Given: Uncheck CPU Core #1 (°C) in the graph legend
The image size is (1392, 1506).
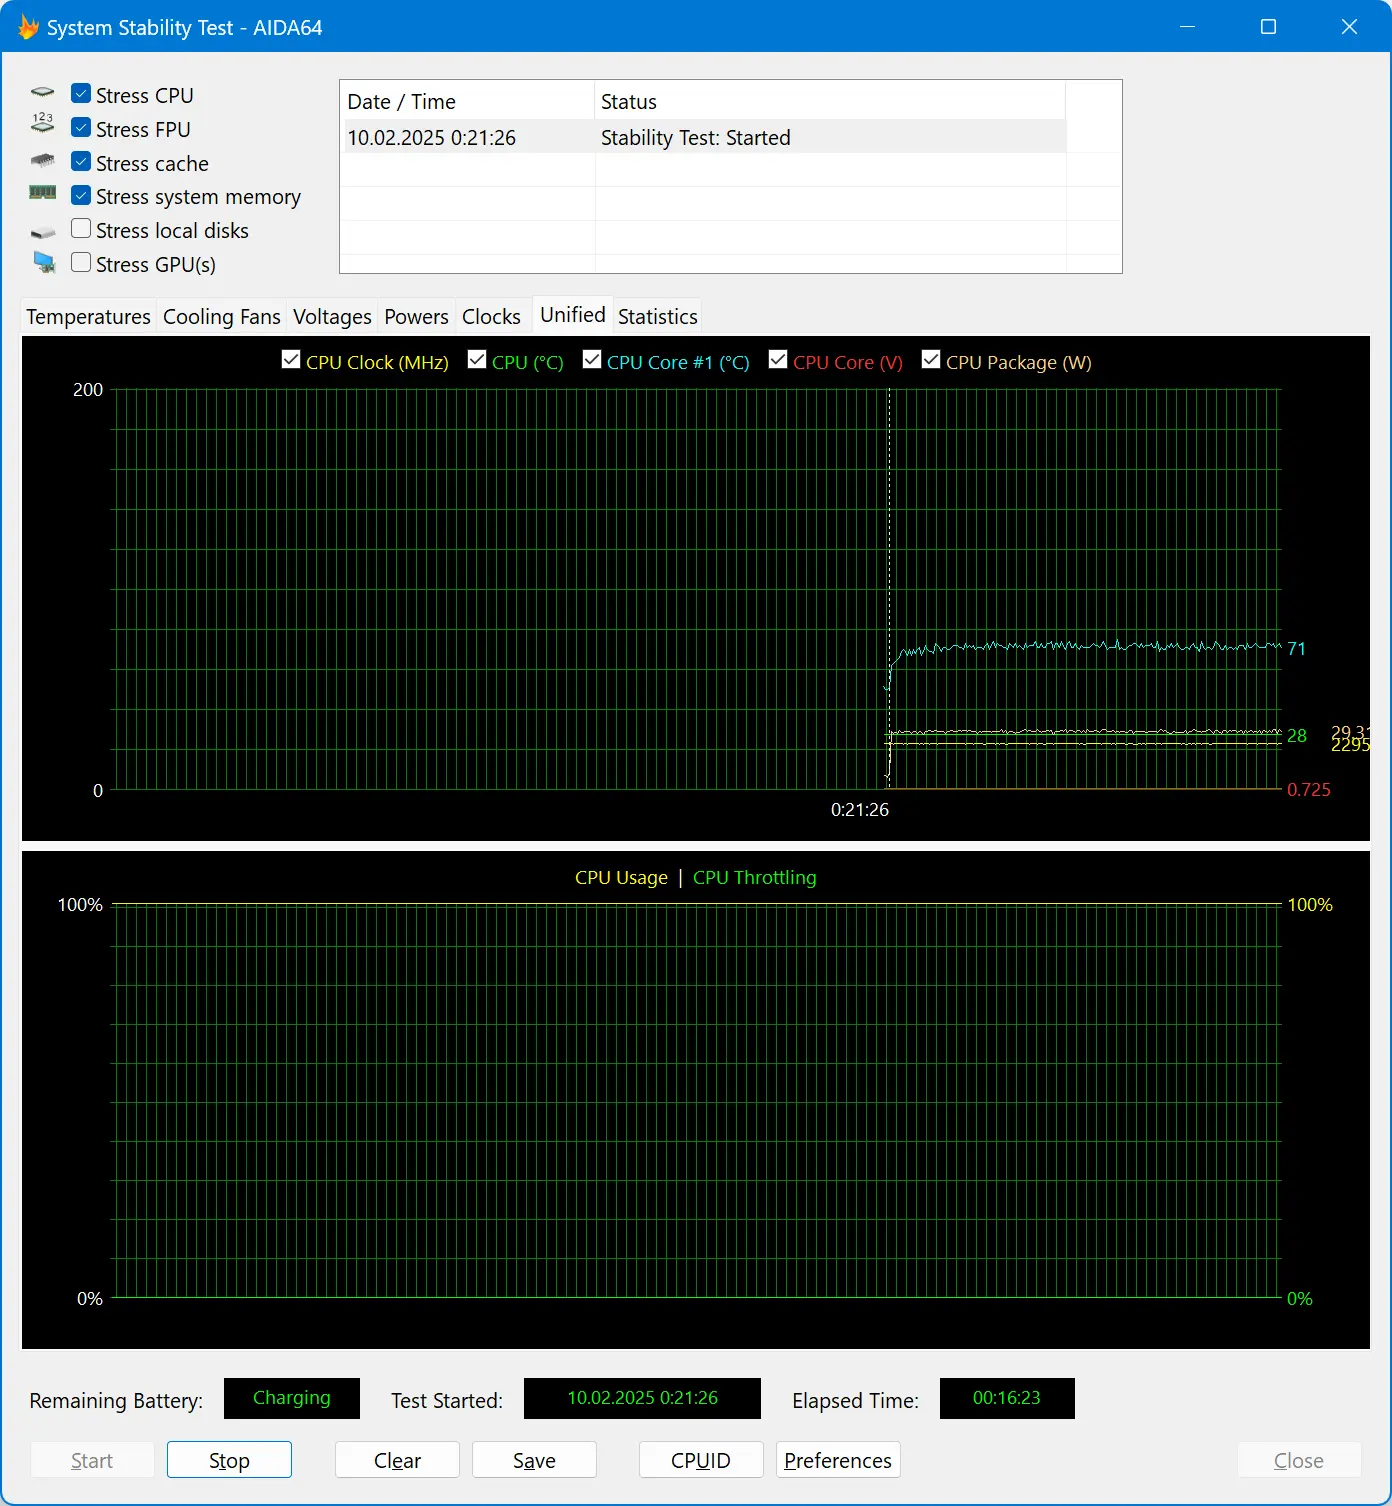Looking at the screenshot, I should click(x=592, y=360).
